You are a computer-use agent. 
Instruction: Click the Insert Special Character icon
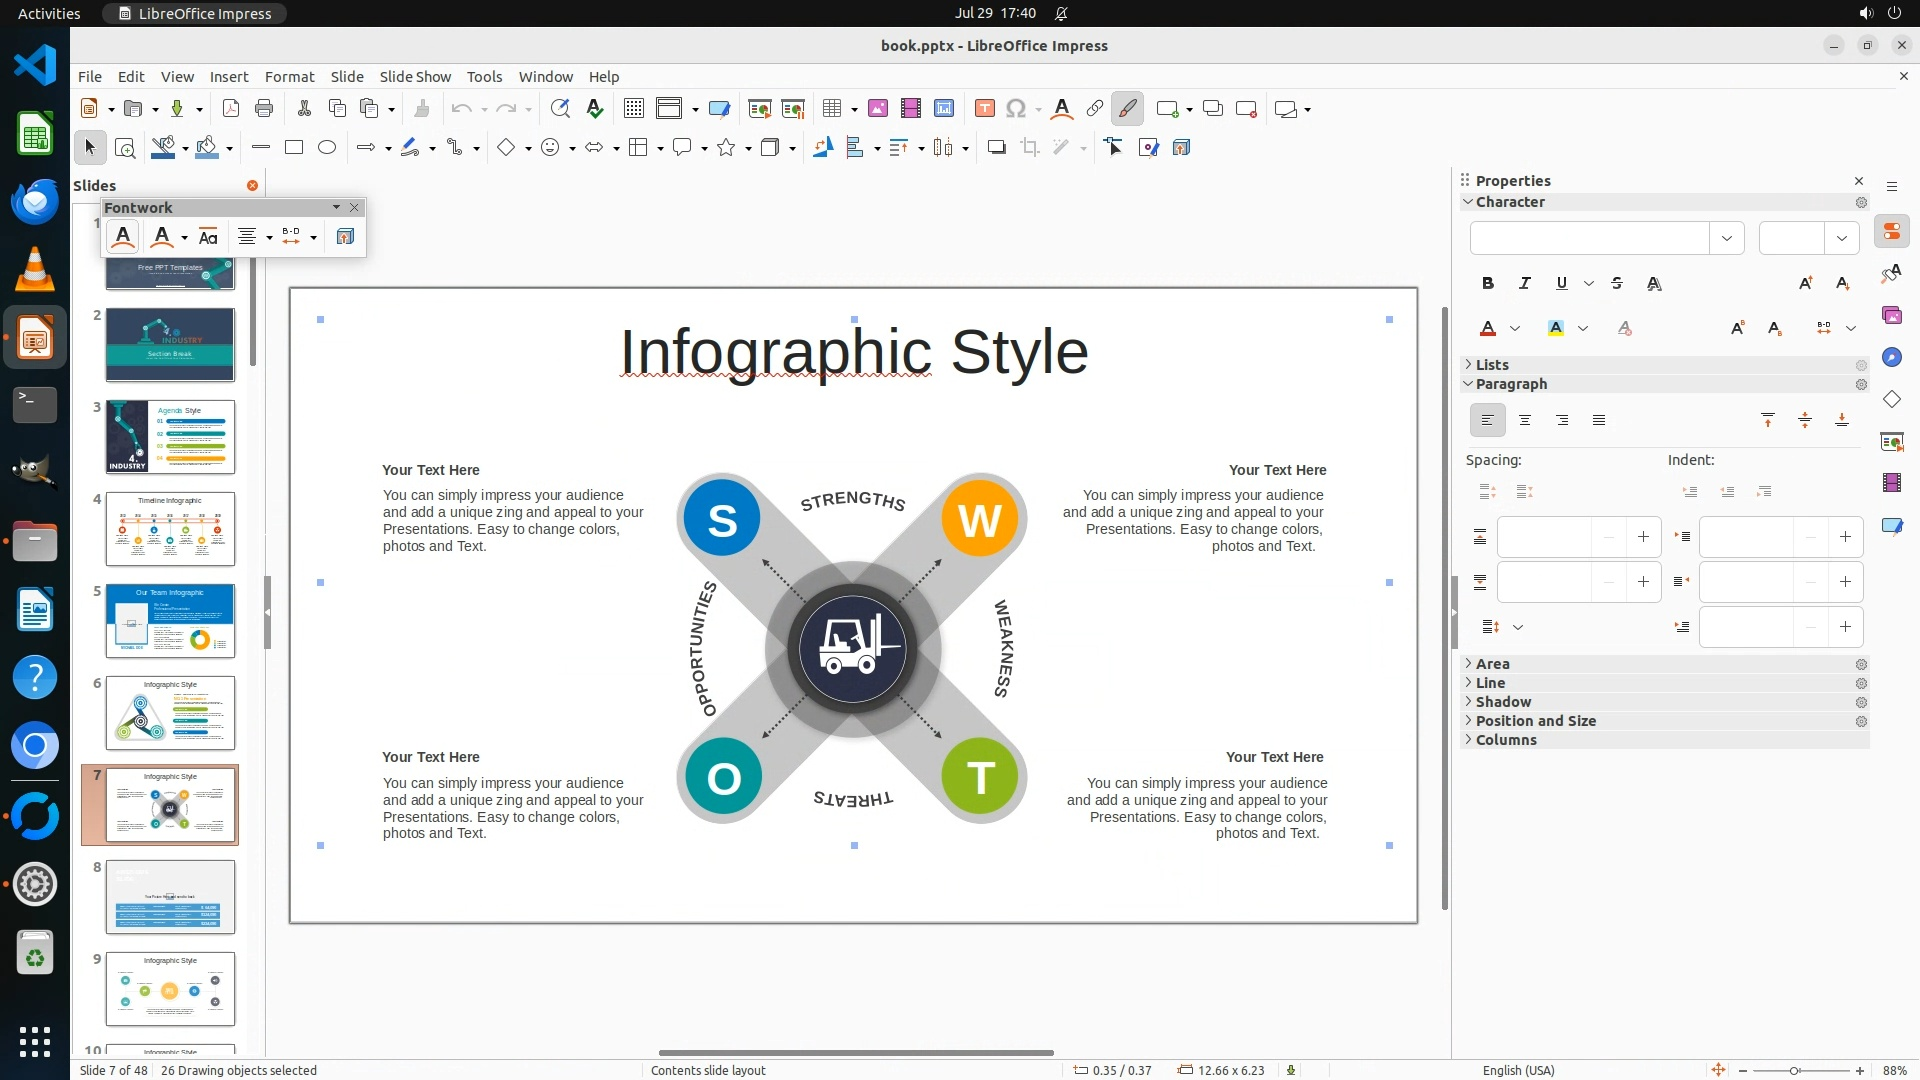[1016, 109]
